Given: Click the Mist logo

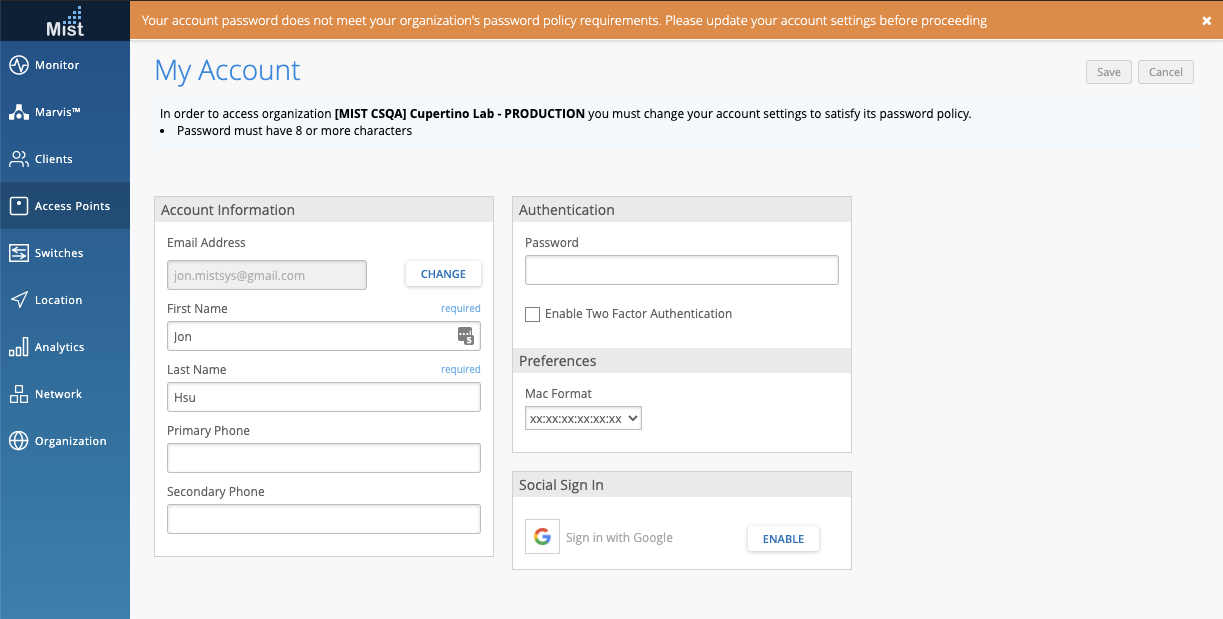Looking at the screenshot, I should click(x=65, y=20).
